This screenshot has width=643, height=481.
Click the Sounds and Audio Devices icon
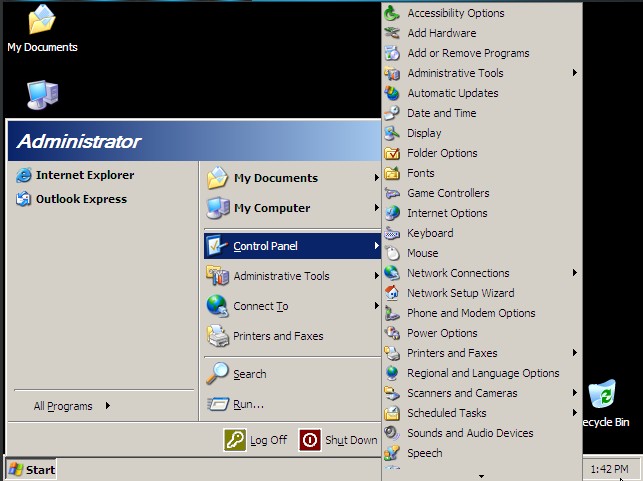(392, 433)
